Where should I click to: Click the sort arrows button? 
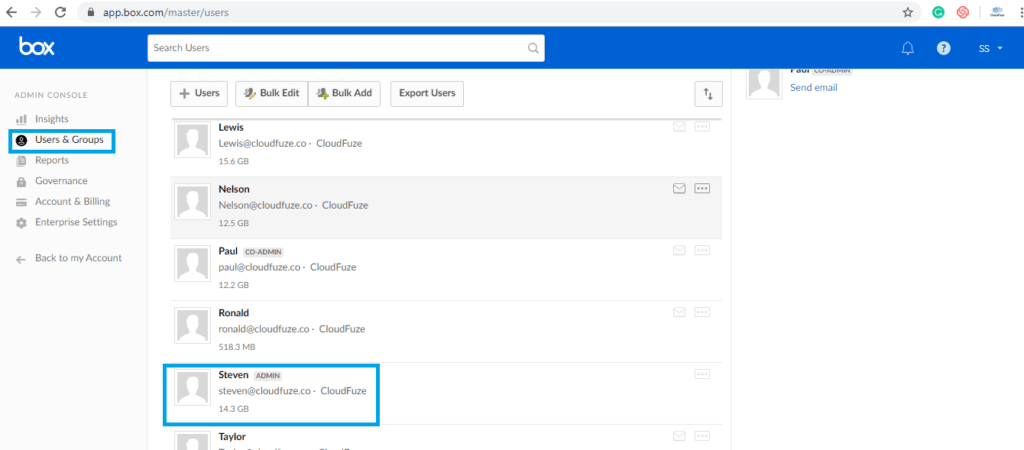pos(709,94)
